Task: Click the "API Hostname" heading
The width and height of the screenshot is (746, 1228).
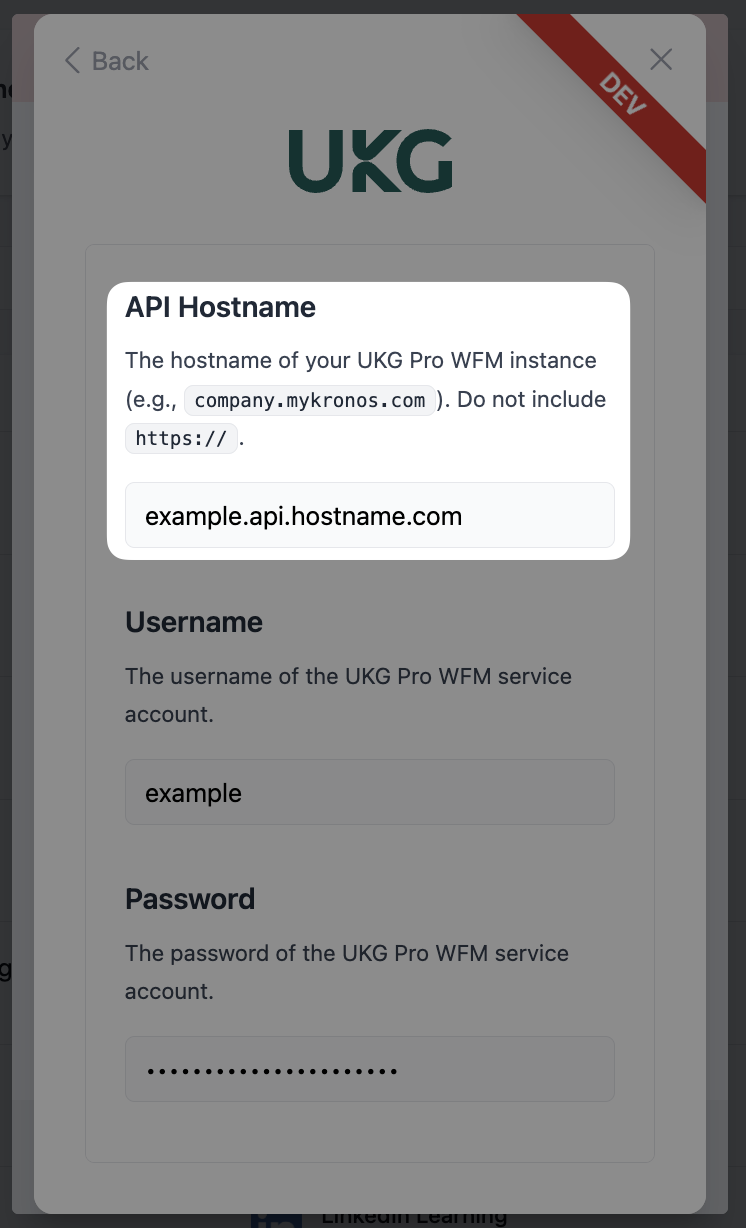Action: coord(220,307)
